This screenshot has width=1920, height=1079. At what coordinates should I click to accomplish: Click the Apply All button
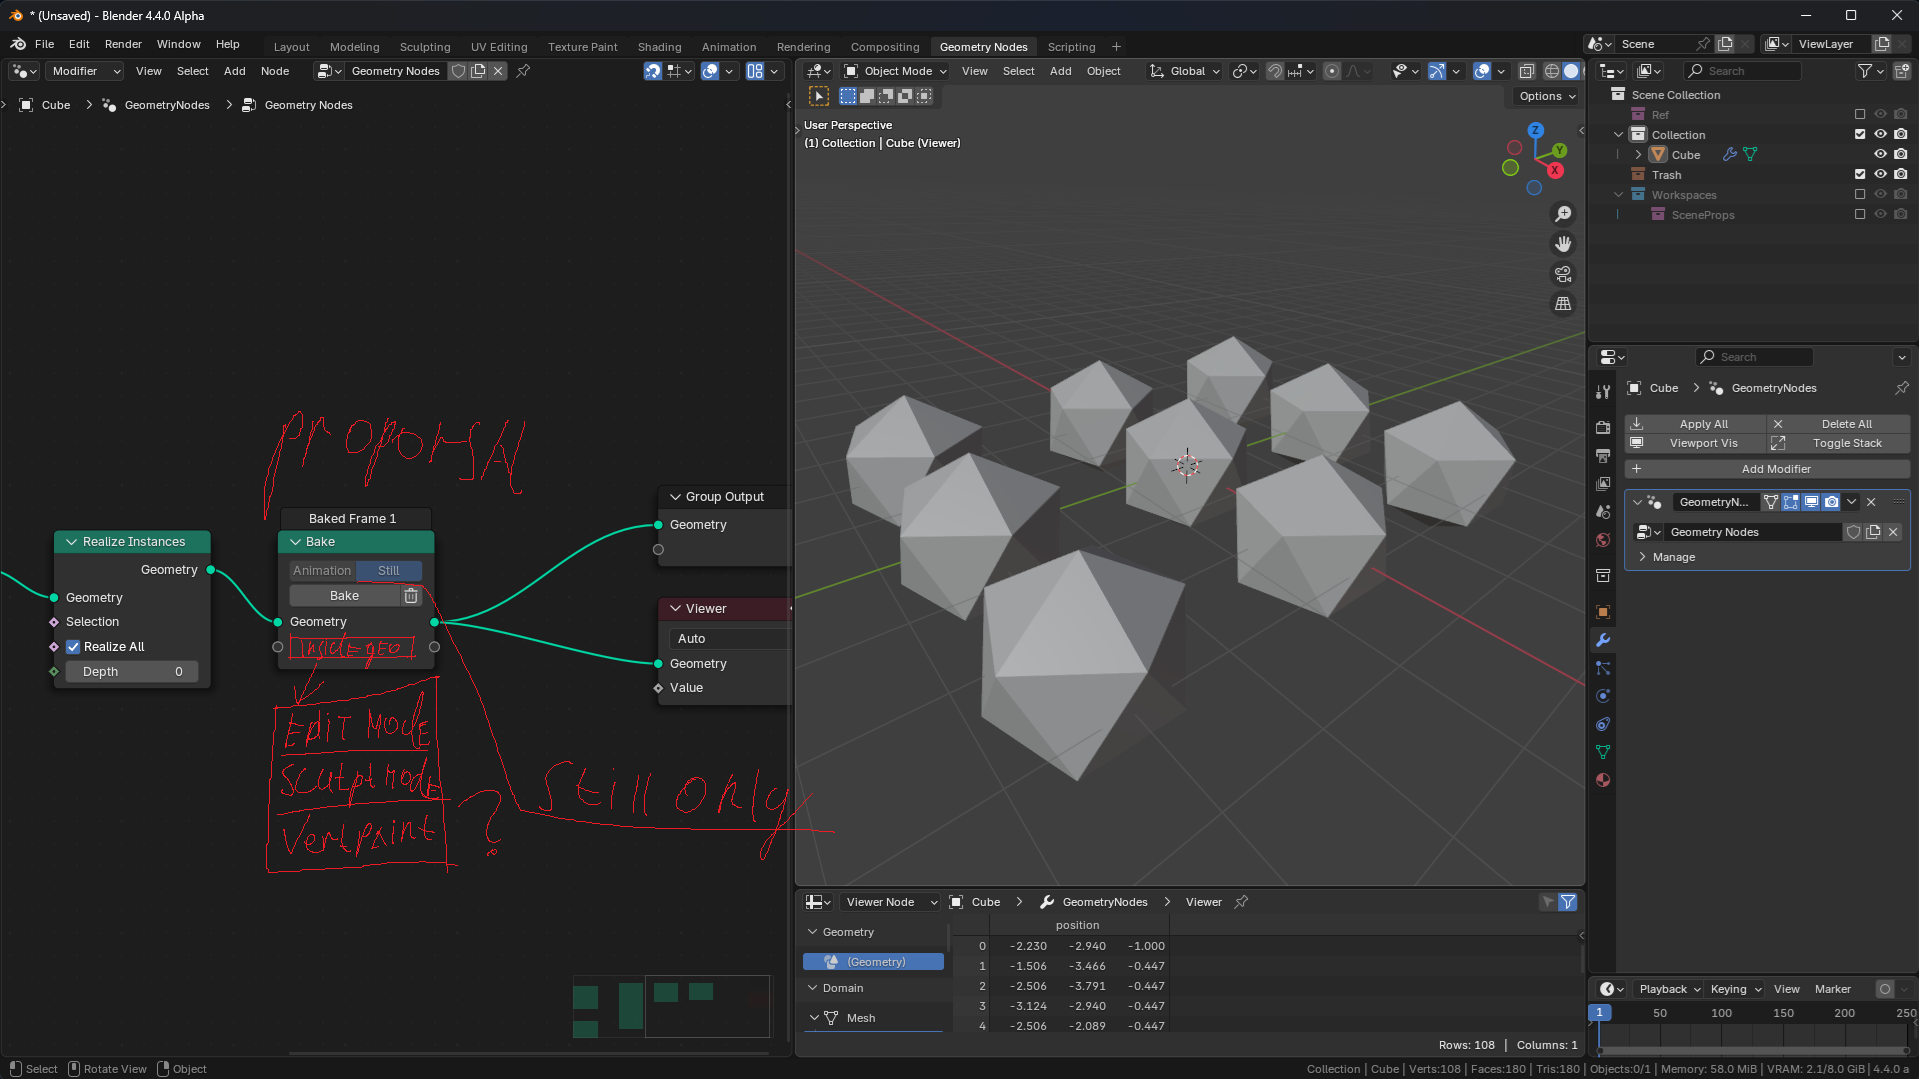coord(1696,424)
